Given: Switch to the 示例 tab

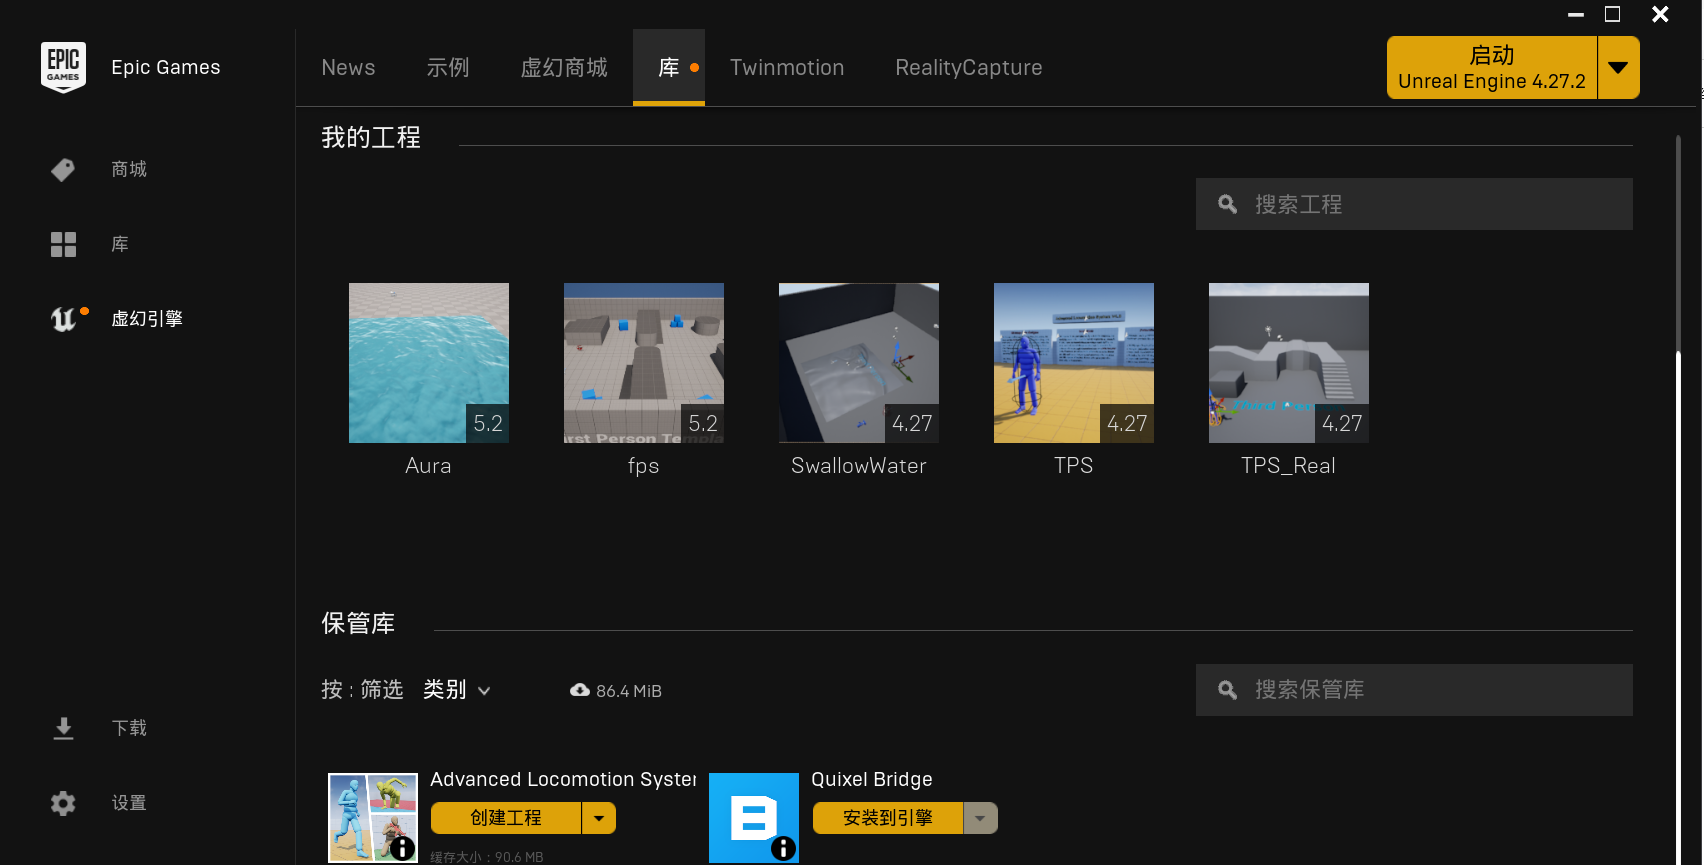Looking at the screenshot, I should pyautogui.click(x=448, y=67).
